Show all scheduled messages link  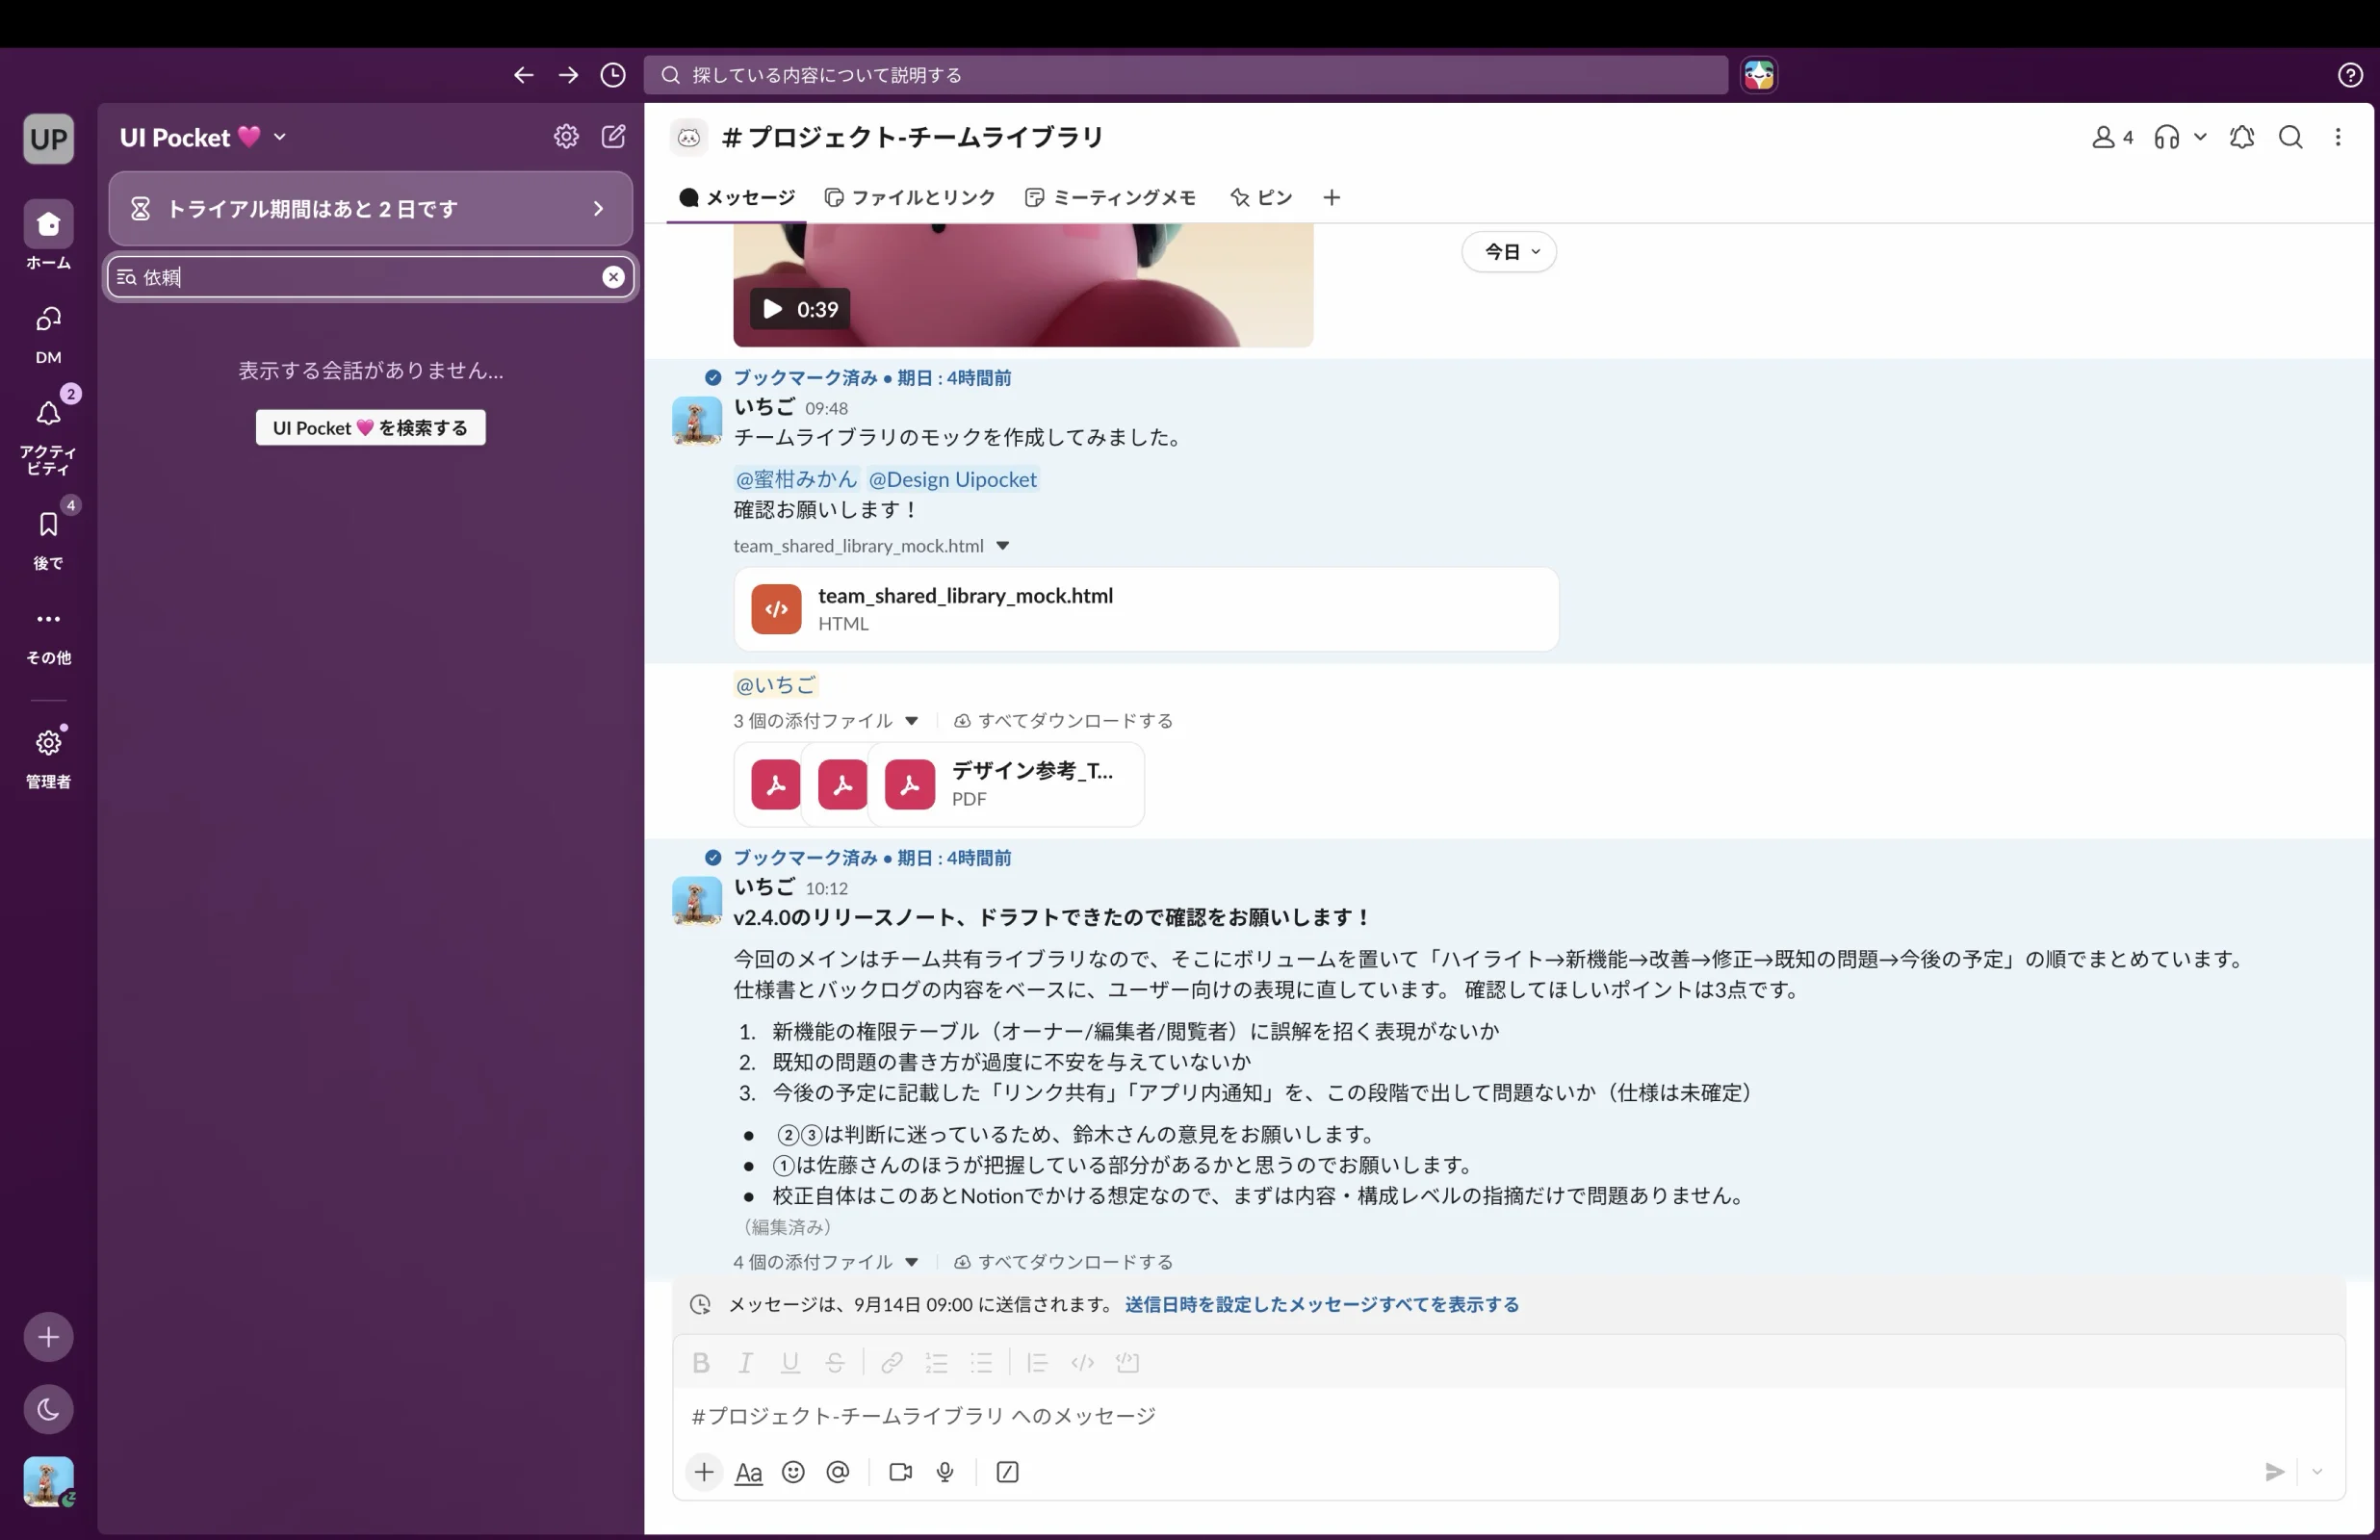pos(1321,1304)
